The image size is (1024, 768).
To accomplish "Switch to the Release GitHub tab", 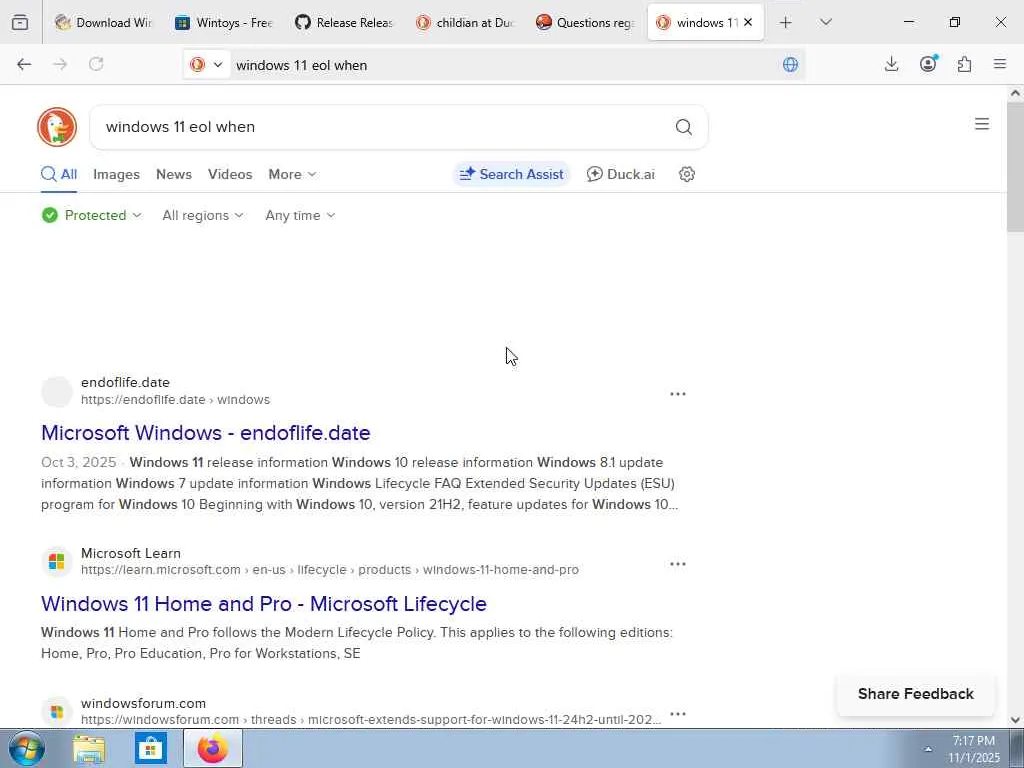I will click(x=344, y=23).
